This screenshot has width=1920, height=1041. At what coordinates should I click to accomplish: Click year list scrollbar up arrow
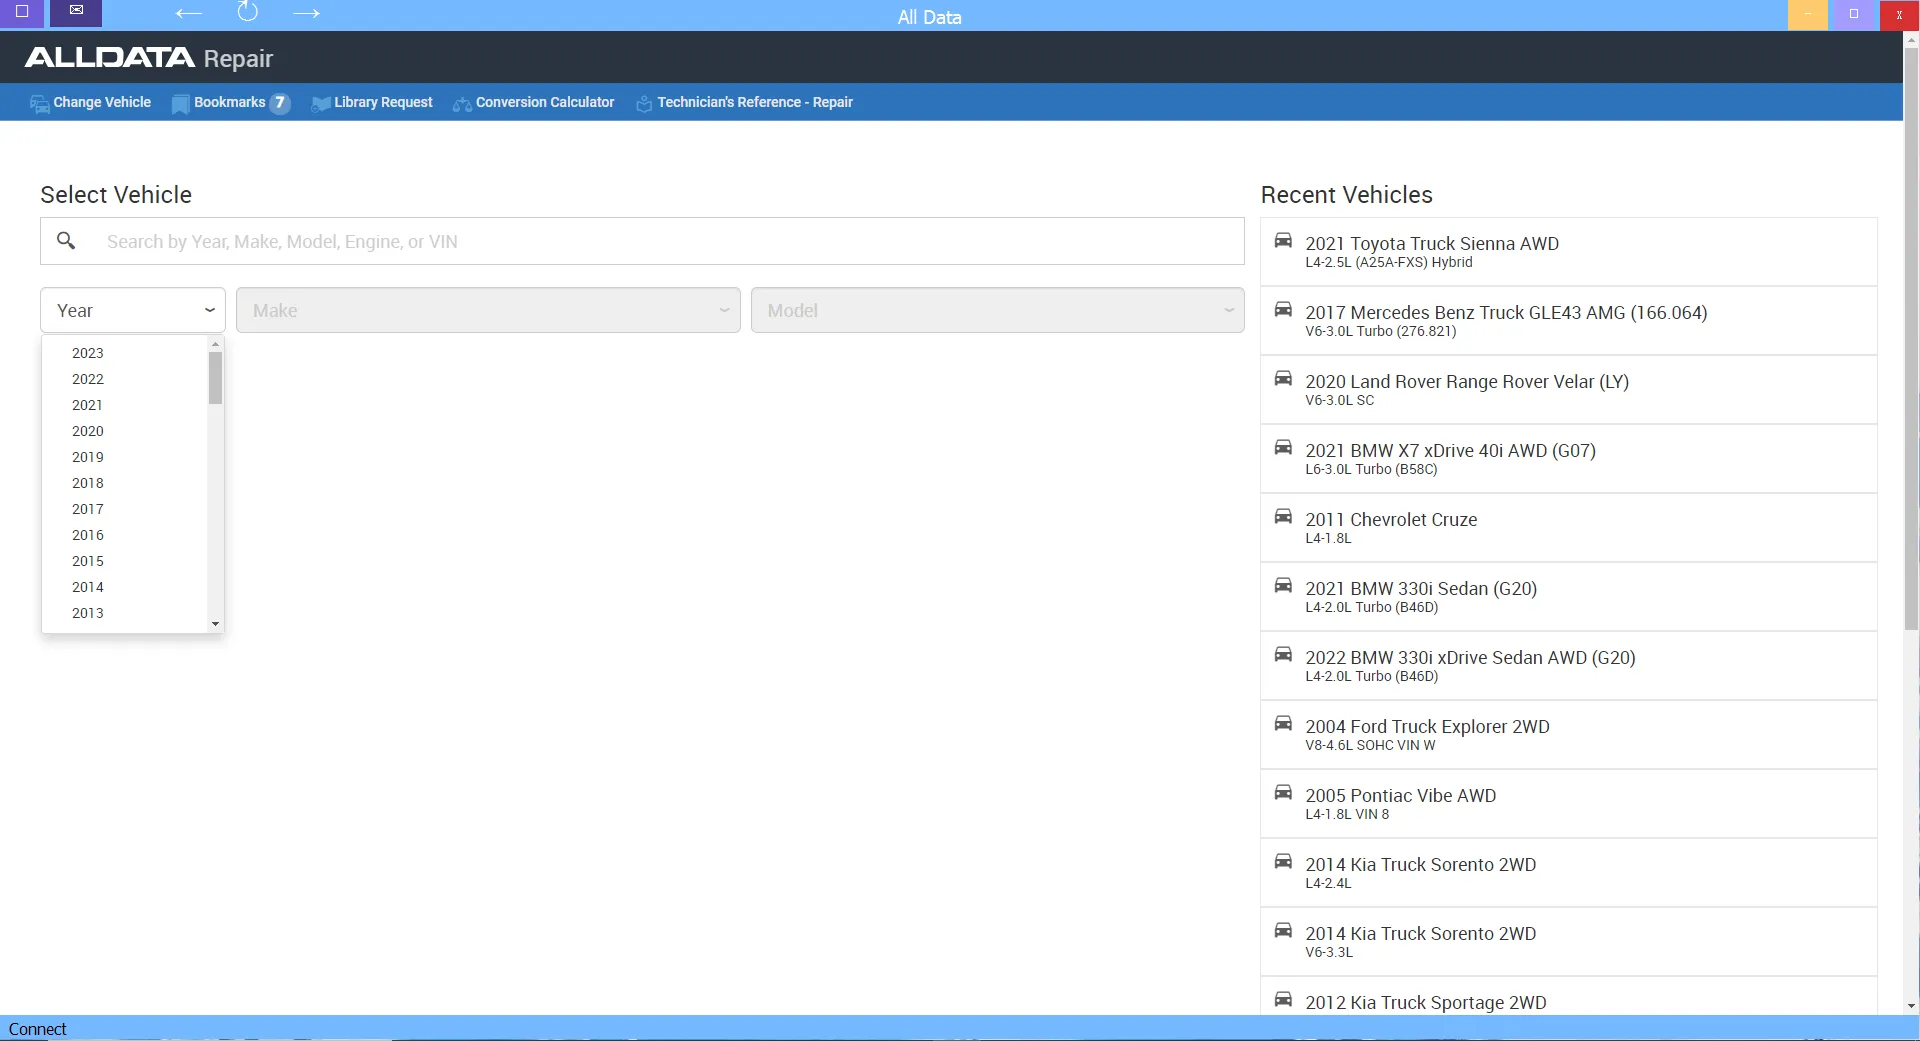coord(215,344)
